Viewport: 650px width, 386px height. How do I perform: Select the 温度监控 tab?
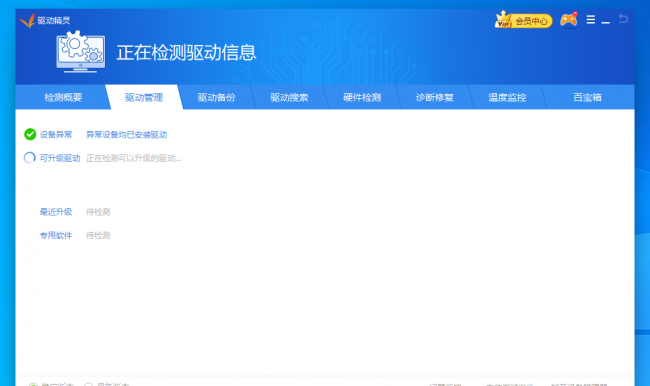[x=507, y=97]
